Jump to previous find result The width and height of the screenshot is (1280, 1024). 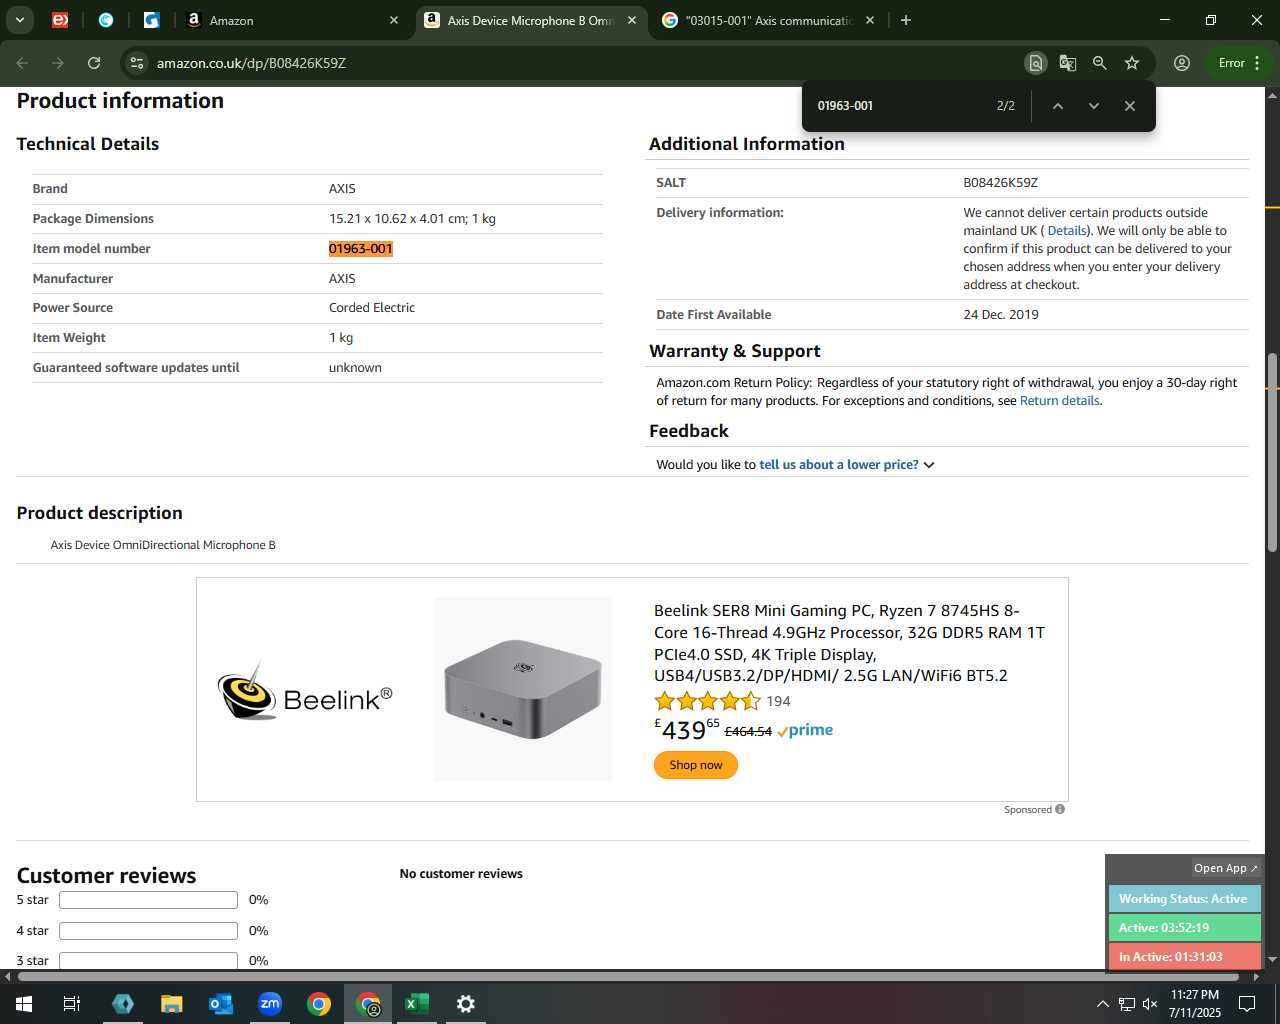click(1058, 106)
